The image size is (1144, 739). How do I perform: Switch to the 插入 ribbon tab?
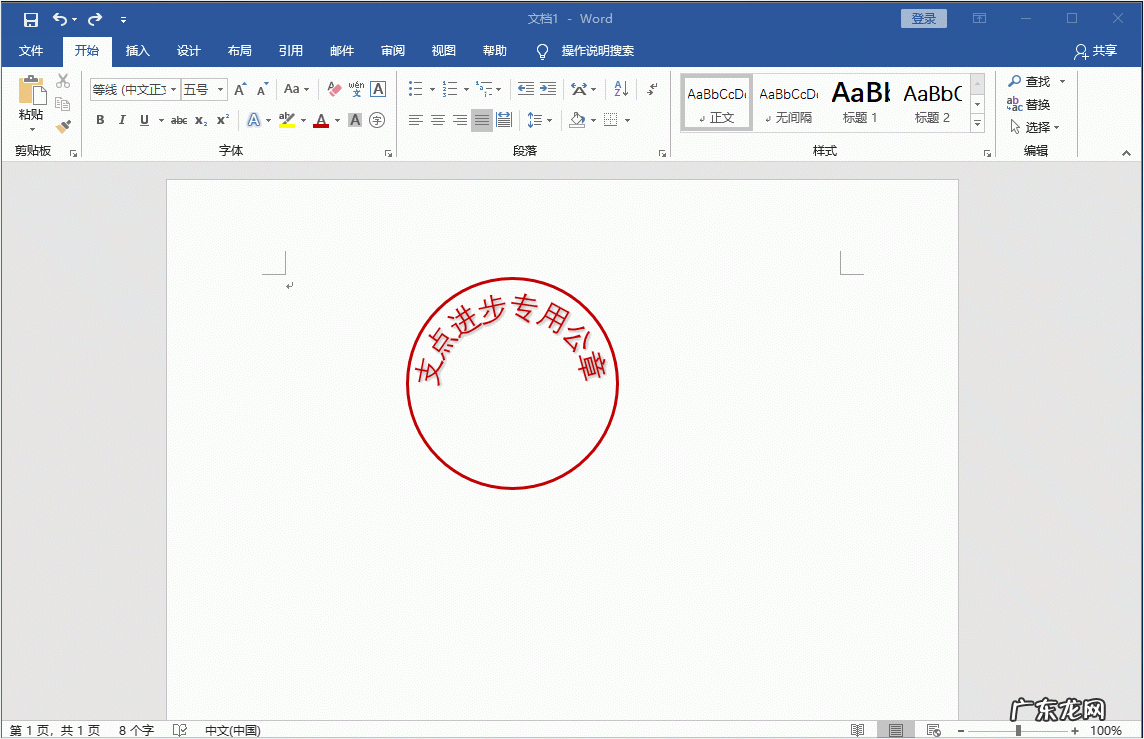pos(137,51)
